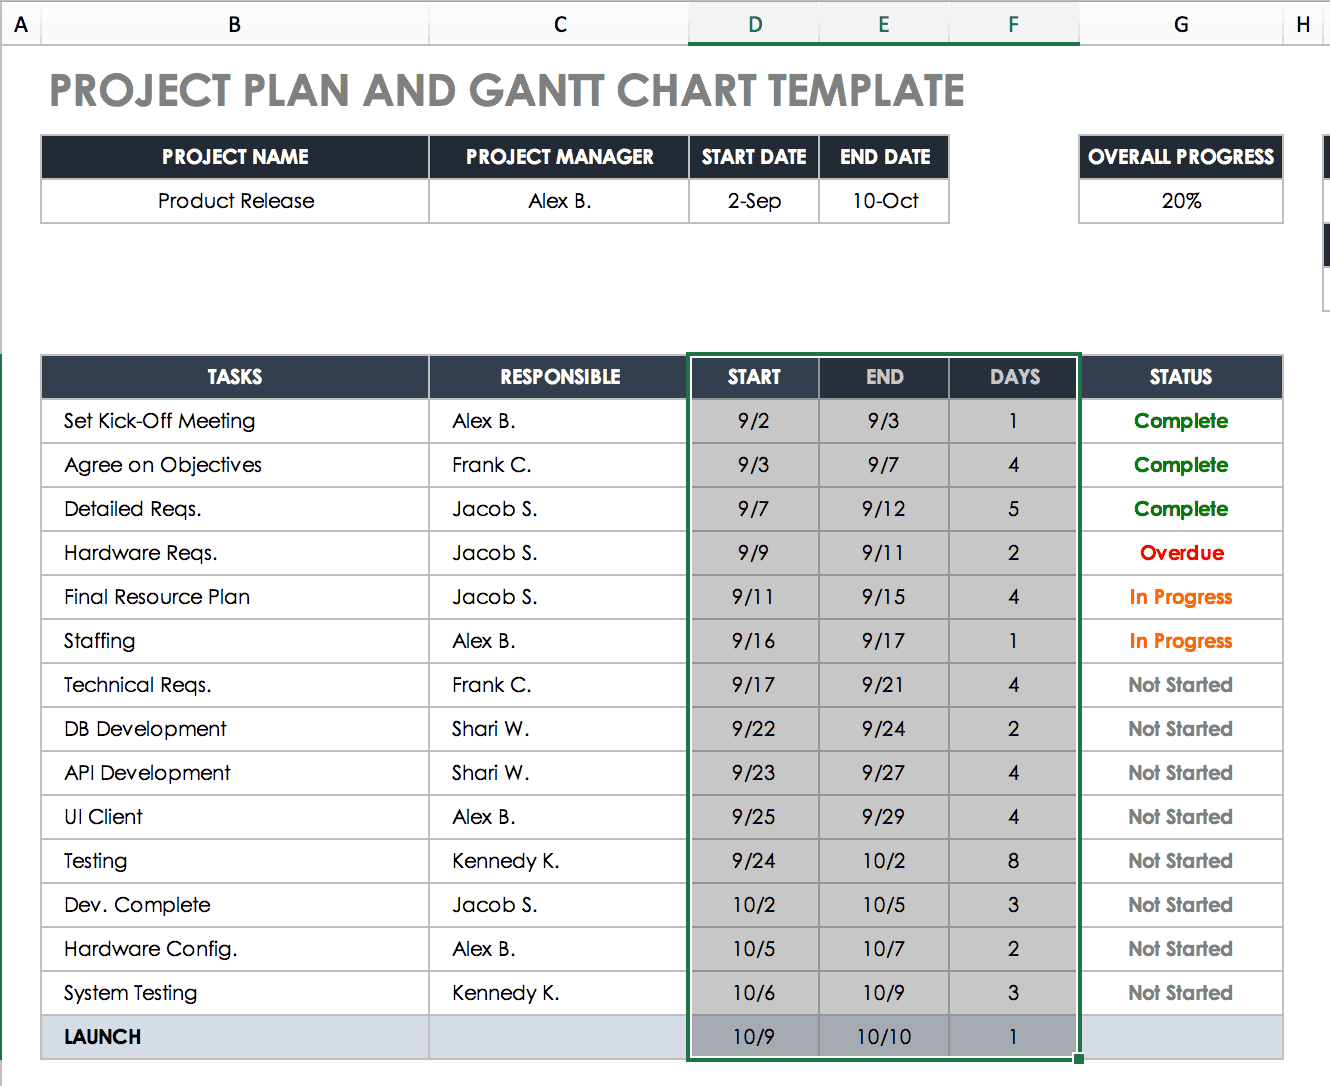Select column G header

(1180, 24)
